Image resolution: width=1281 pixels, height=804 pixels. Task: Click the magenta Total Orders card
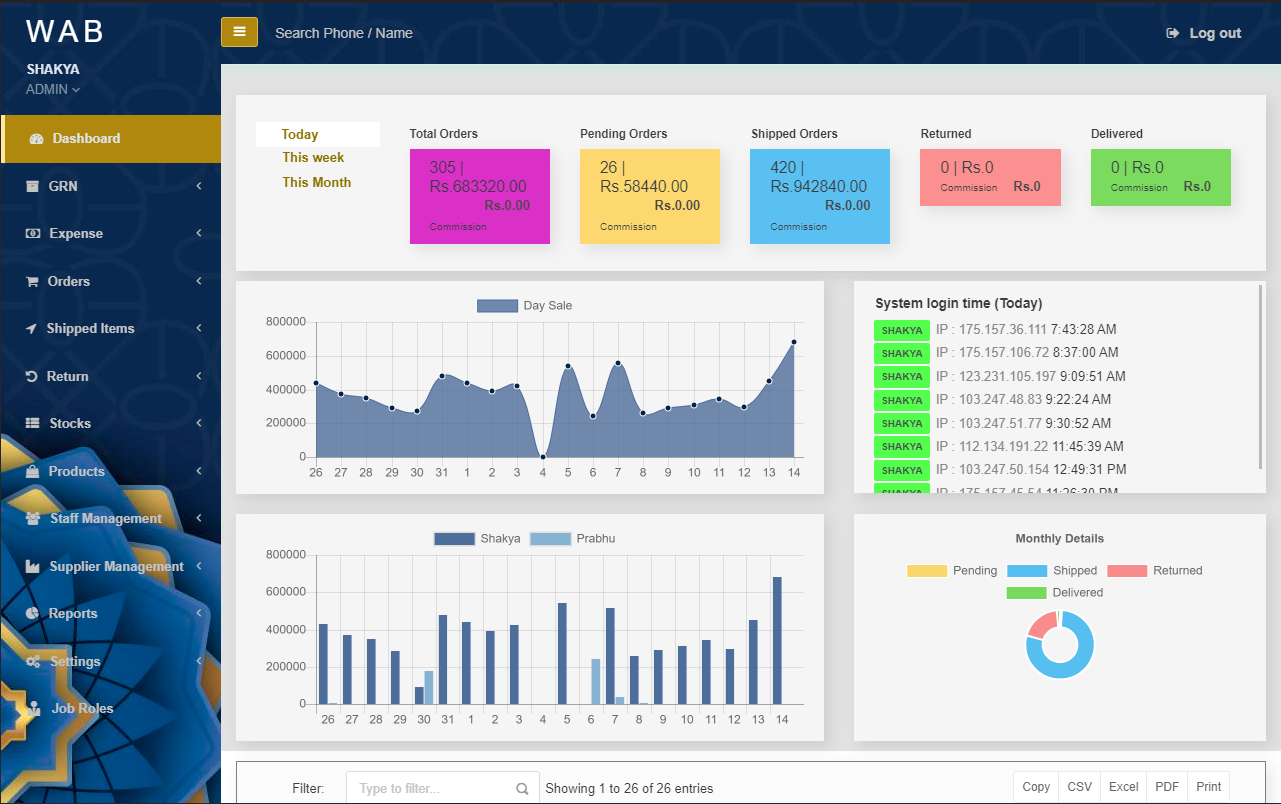[x=479, y=196]
